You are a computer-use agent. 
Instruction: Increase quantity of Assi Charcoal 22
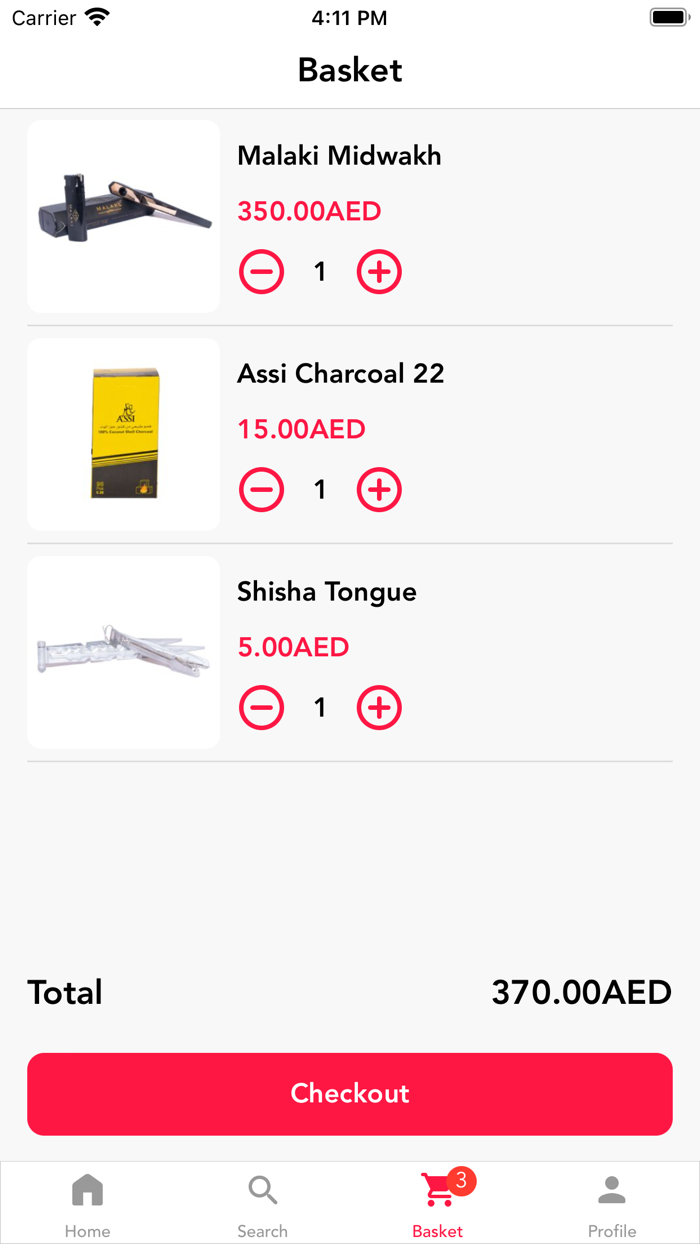tap(378, 489)
